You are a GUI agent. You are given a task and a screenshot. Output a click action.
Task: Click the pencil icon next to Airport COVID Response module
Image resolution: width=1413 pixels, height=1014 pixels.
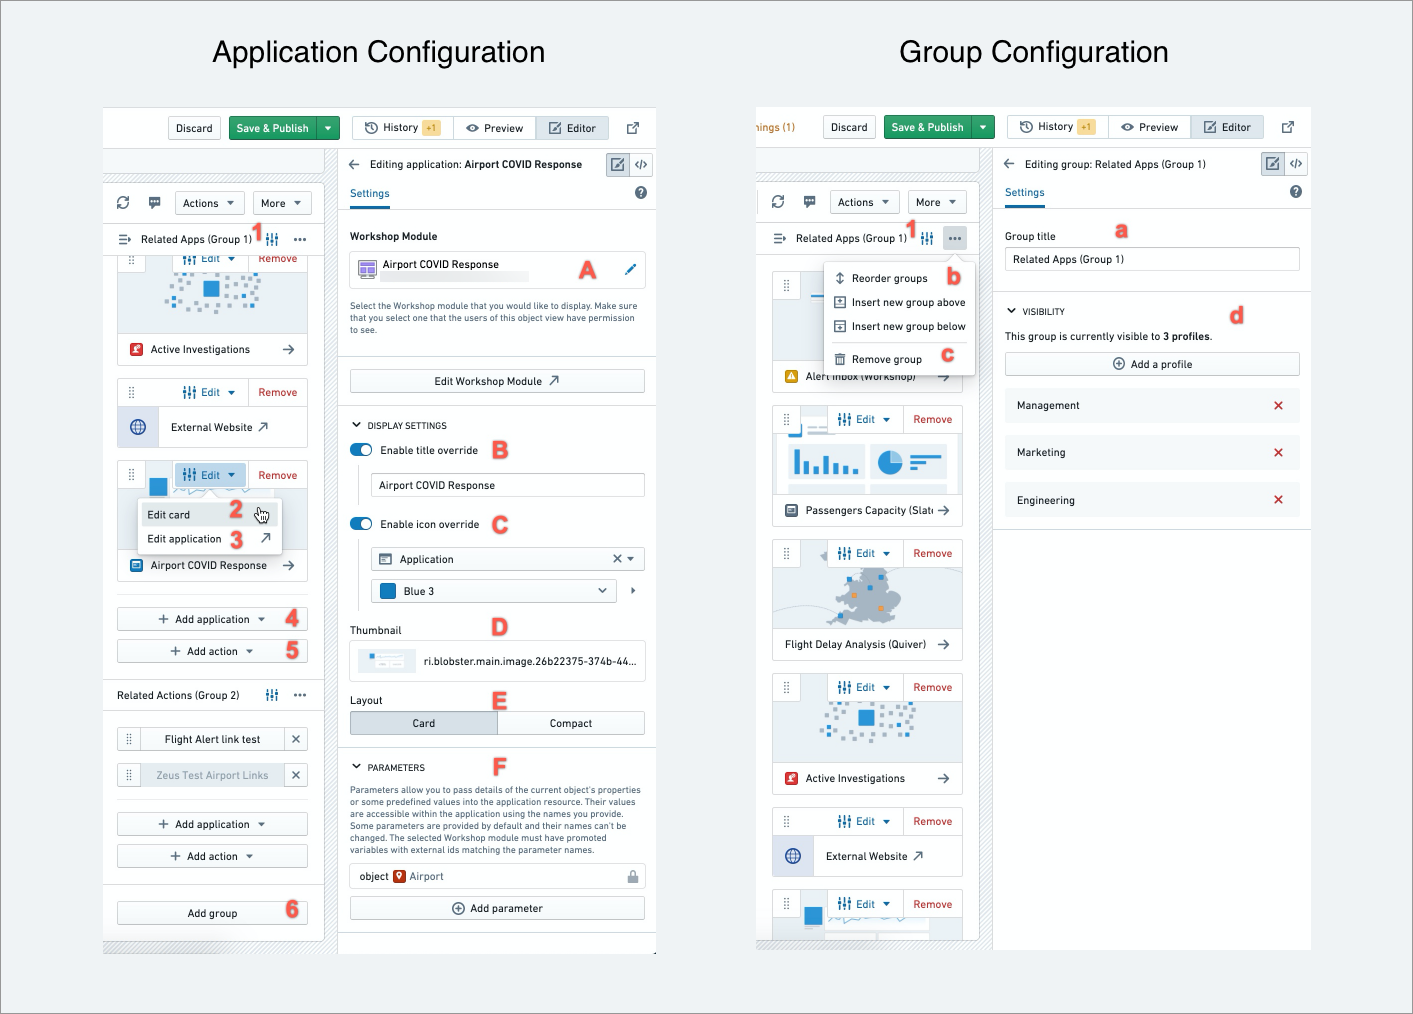(x=630, y=269)
